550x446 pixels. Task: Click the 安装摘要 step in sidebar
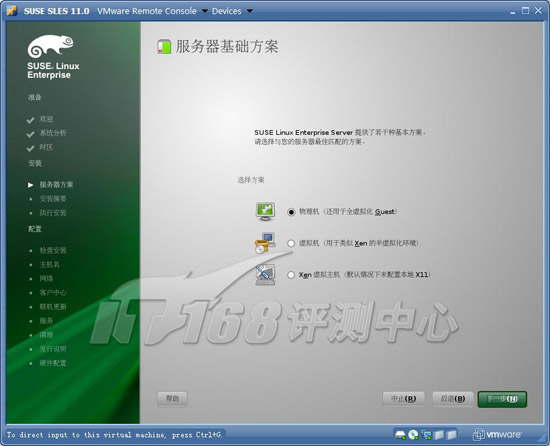click(53, 199)
